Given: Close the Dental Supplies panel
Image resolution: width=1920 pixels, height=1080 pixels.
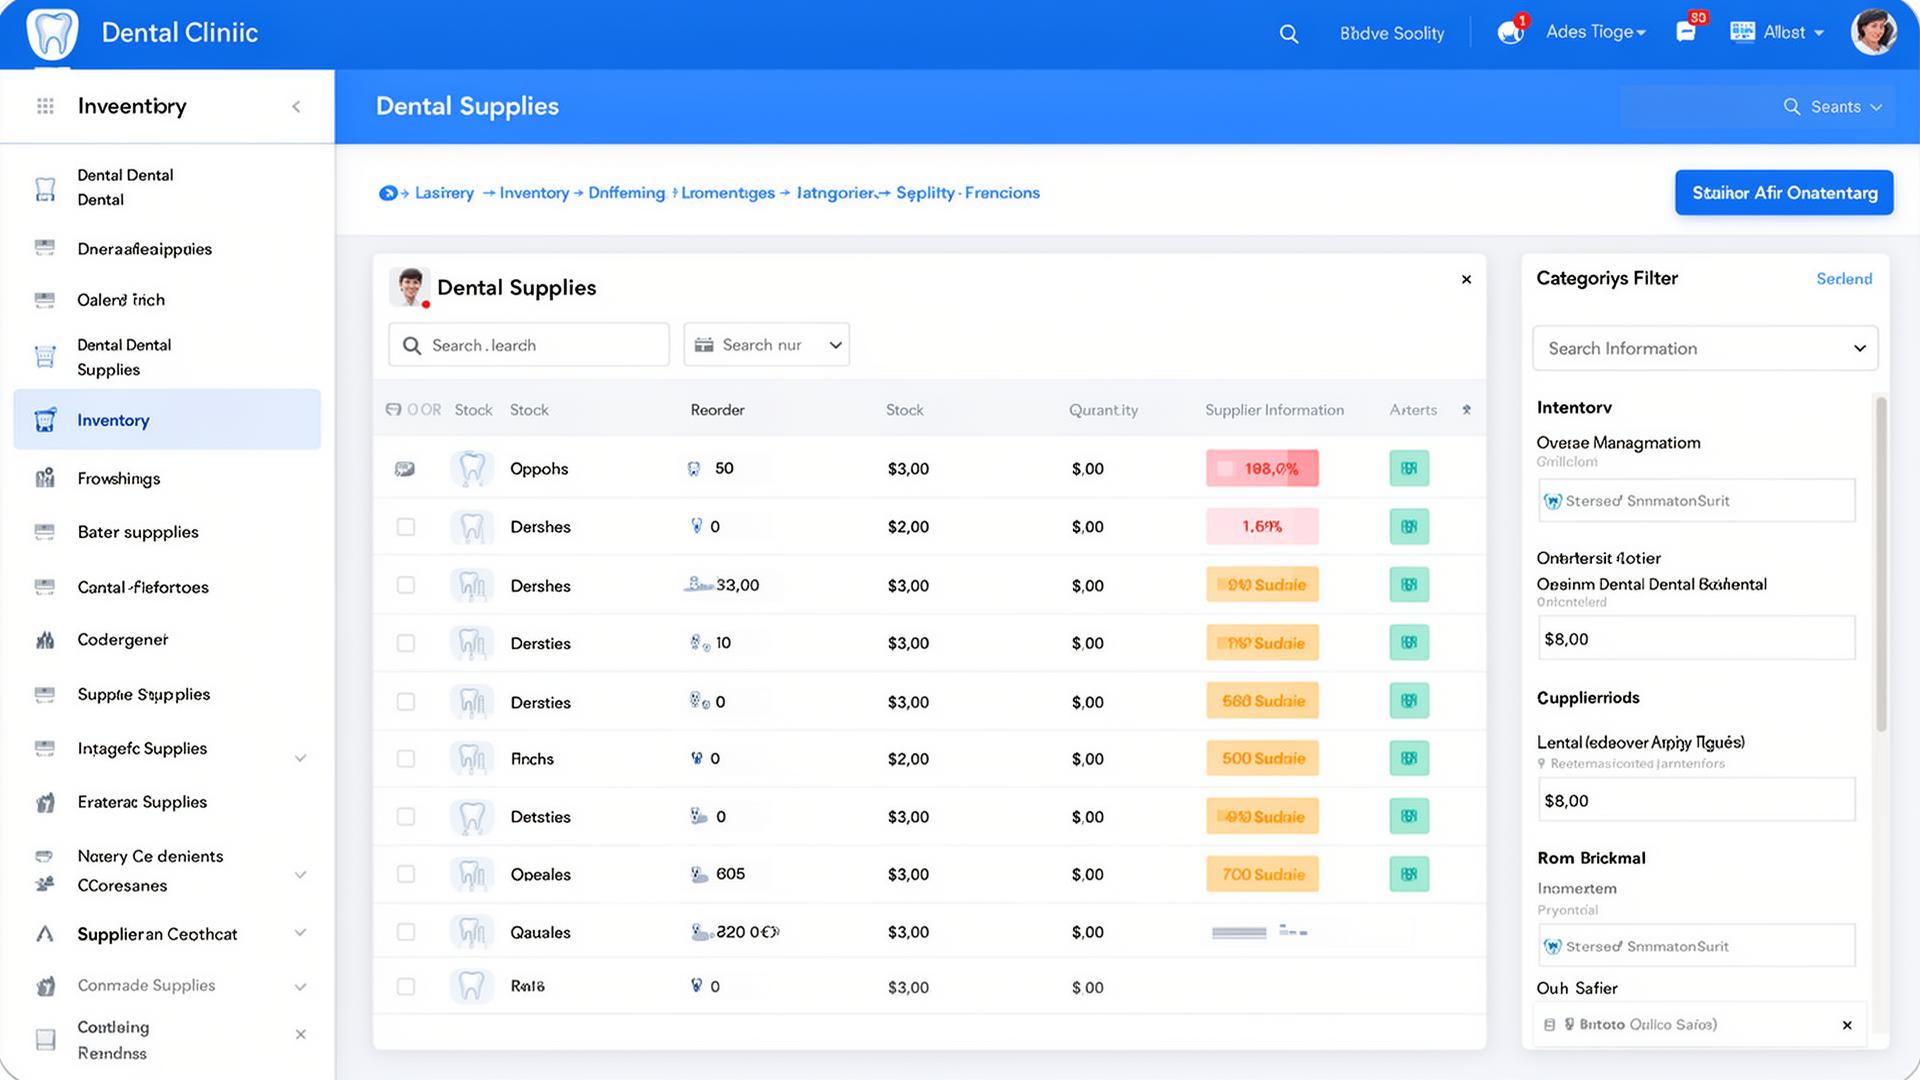Looking at the screenshot, I should pos(1466,280).
